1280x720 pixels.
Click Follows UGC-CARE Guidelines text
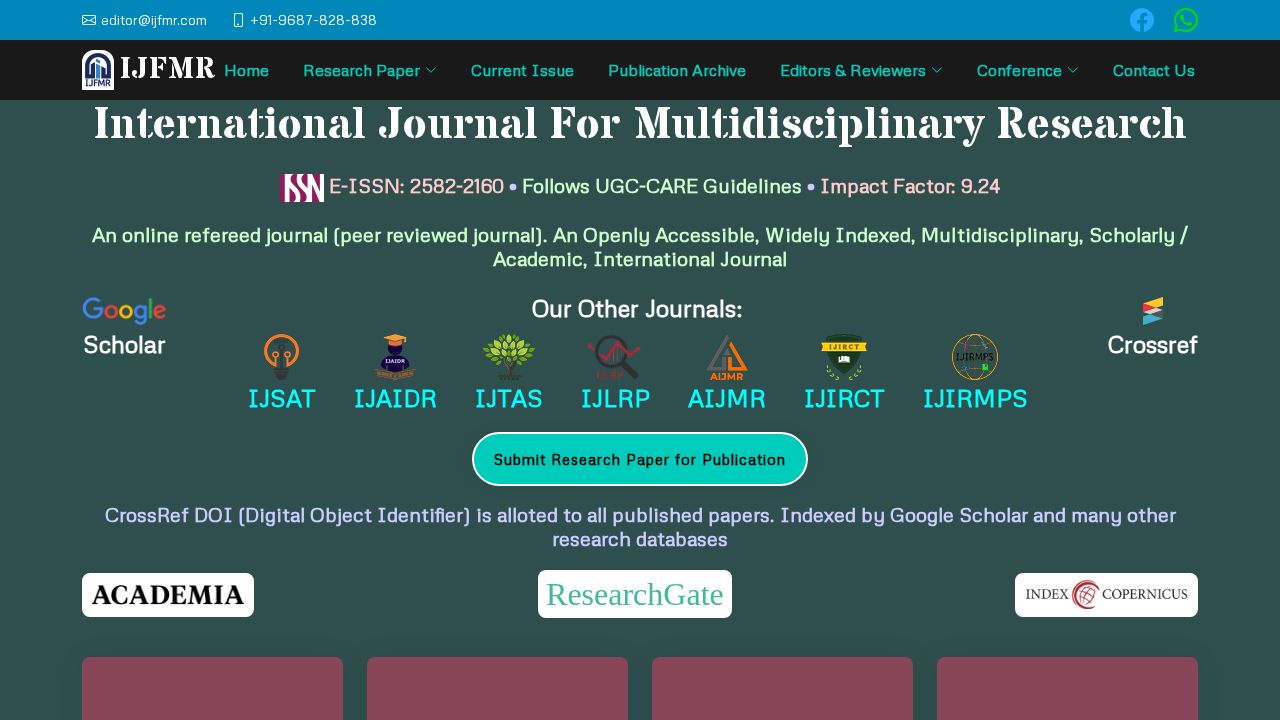[x=662, y=186]
